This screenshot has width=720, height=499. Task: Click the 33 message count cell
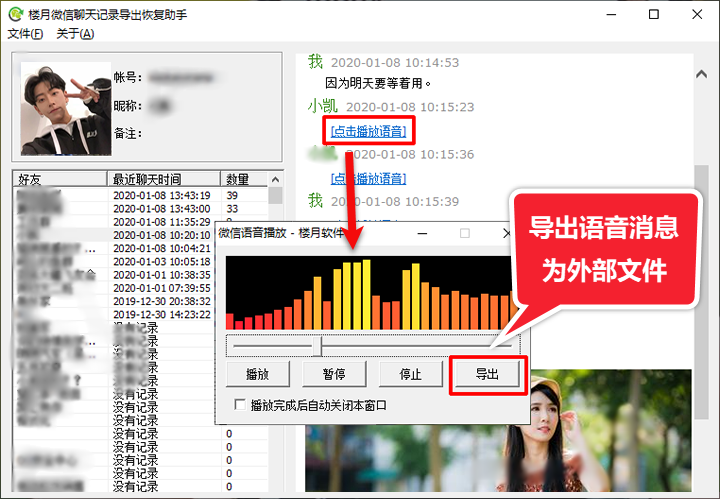tap(232, 209)
